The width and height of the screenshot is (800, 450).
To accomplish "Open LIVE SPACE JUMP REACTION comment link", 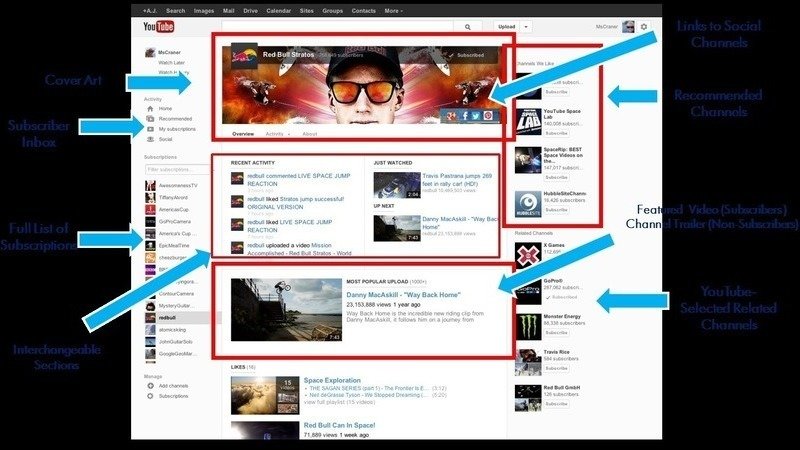I will [299, 180].
